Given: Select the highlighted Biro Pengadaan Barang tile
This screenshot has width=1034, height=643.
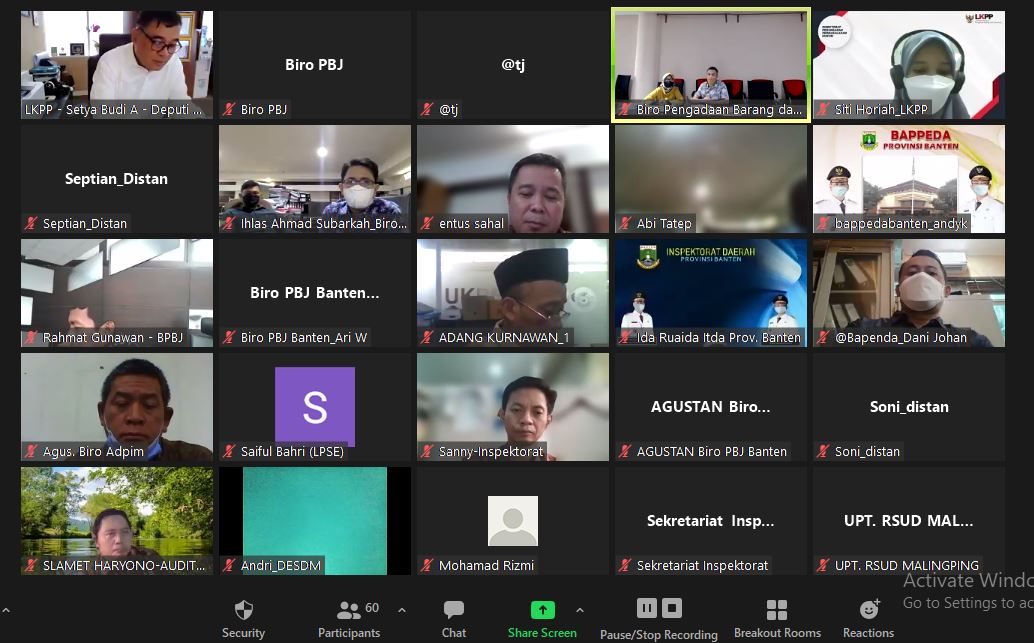Looking at the screenshot, I should coord(710,64).
